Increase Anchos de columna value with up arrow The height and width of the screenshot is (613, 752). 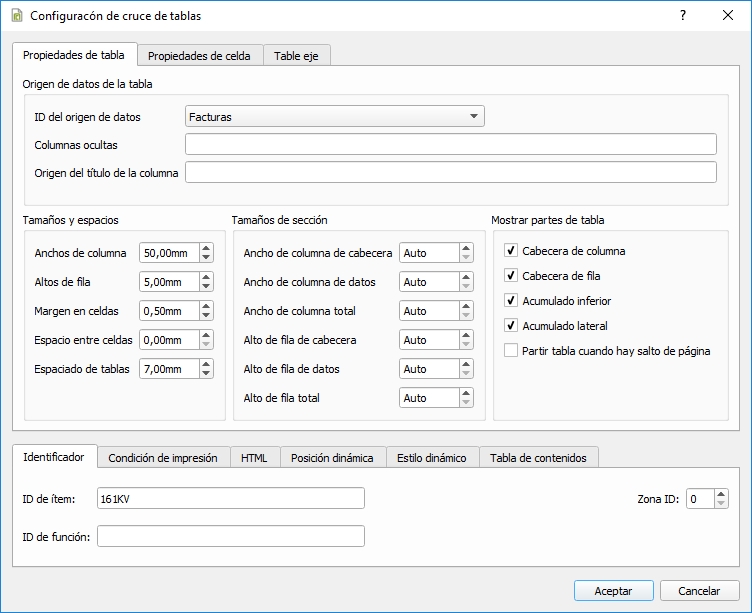coord(206,248)
